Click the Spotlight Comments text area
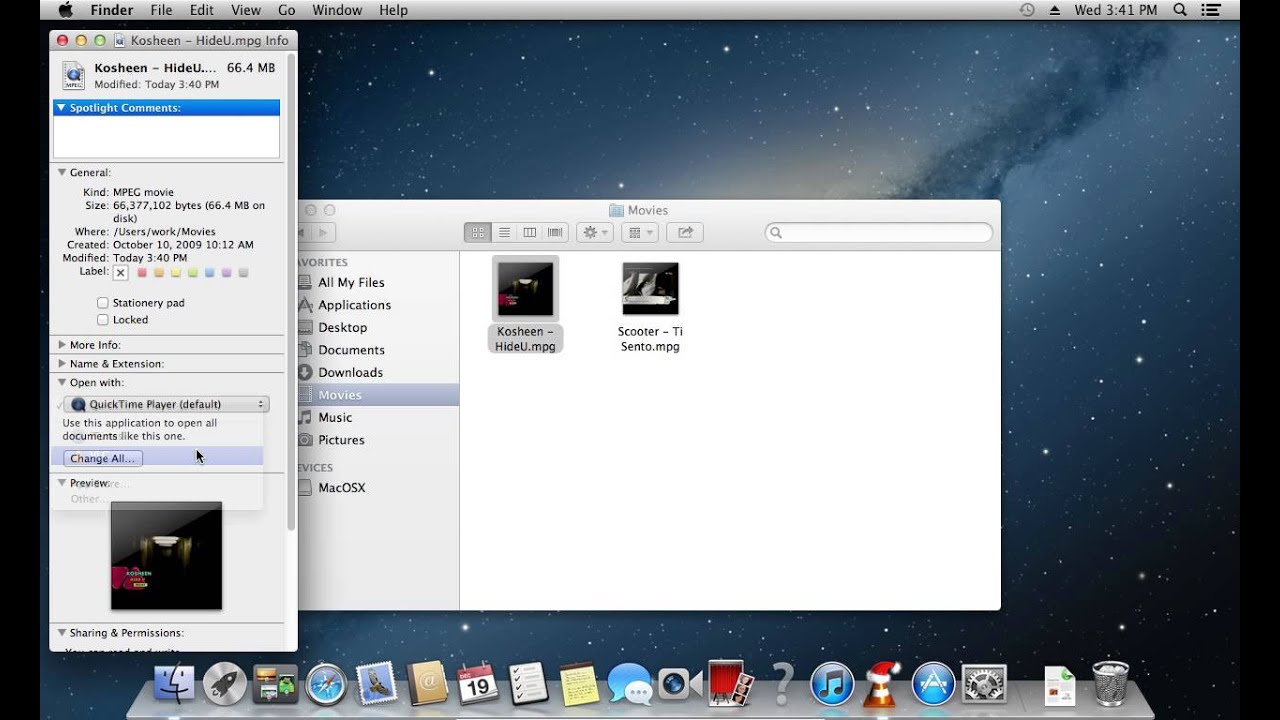Image resolution: width=1280 pixels, height=720 pixels. tap(166, 137)
